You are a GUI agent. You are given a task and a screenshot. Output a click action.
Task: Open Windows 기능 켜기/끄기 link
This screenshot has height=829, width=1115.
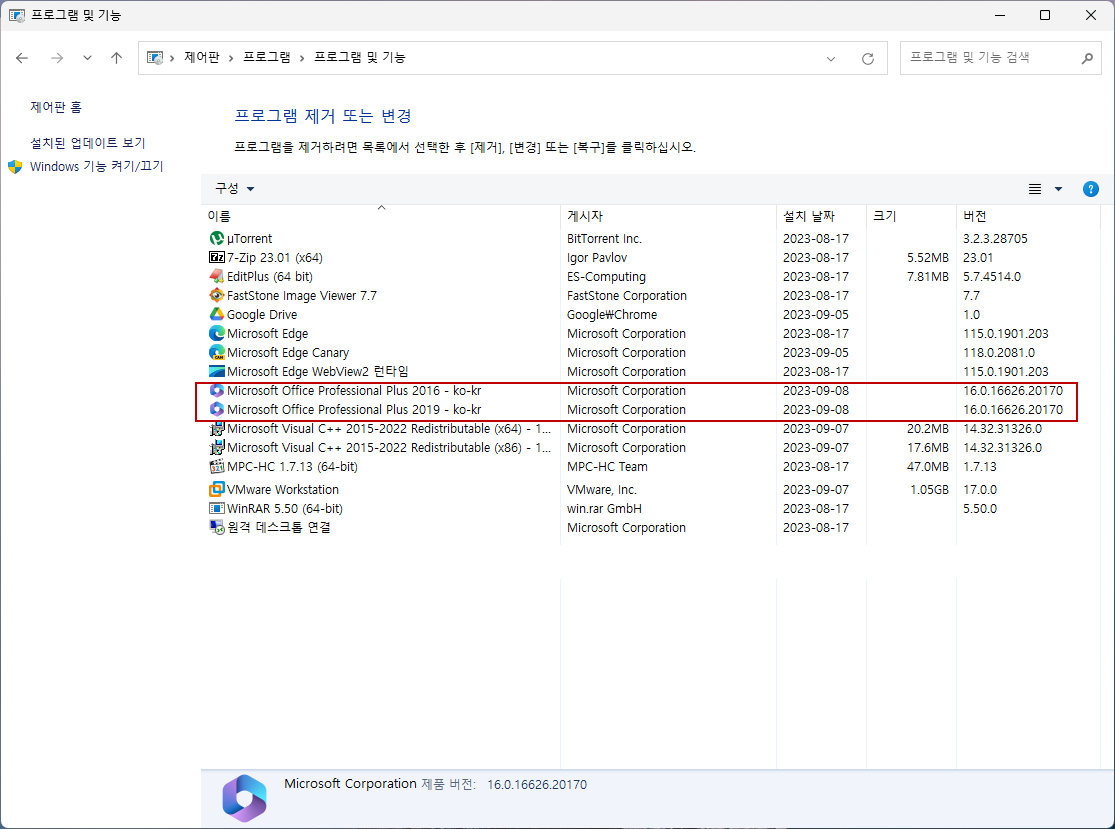click(x=97, y=166)
